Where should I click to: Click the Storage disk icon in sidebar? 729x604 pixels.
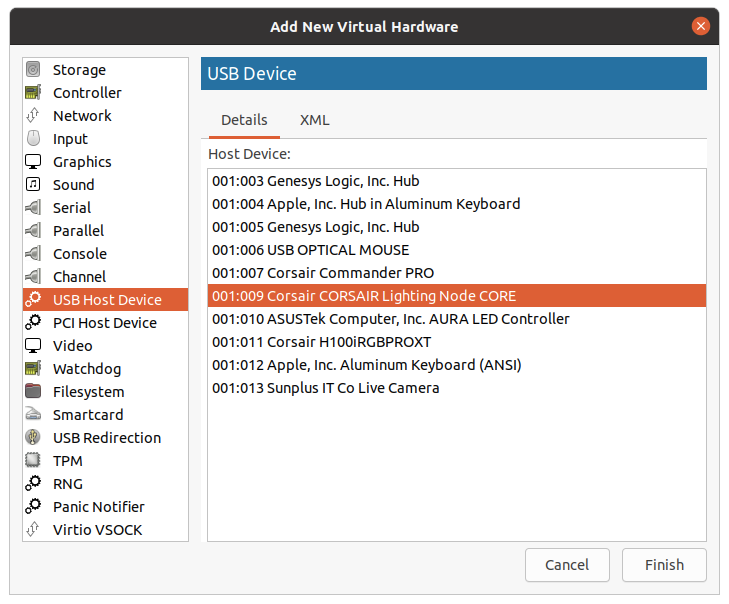34,70
